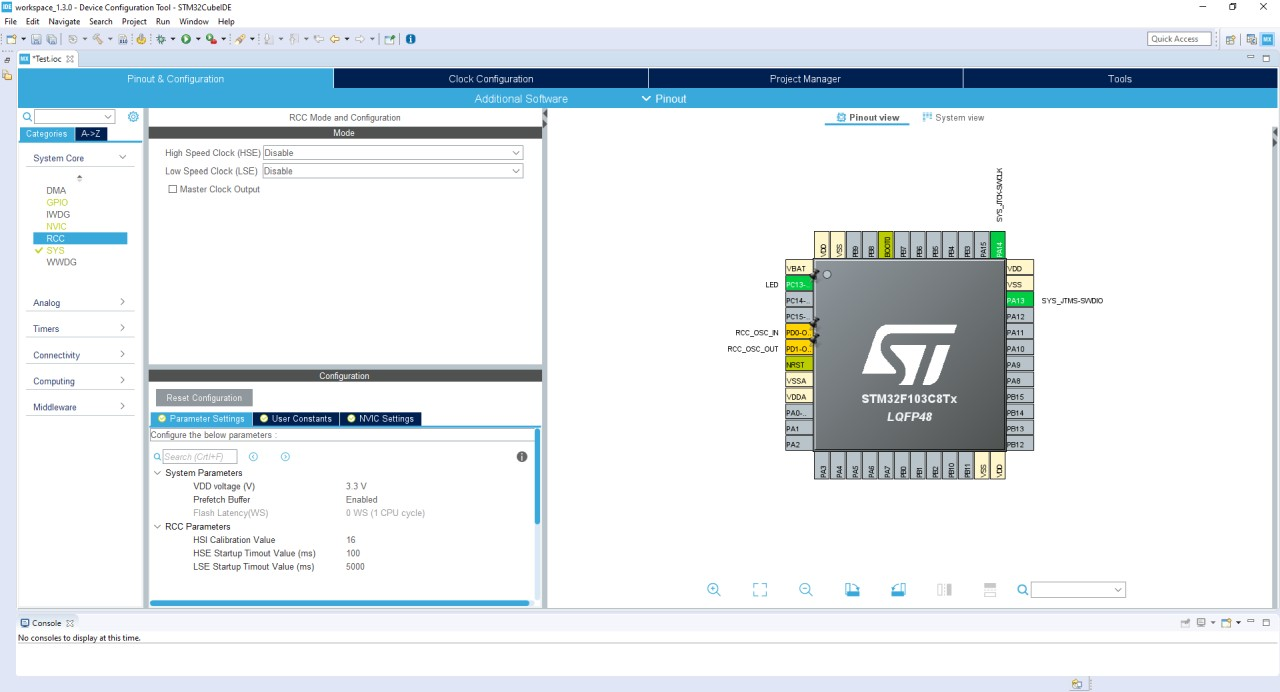Open the High Speed Clock (HSE) dropdown

[x=516, y=152]
